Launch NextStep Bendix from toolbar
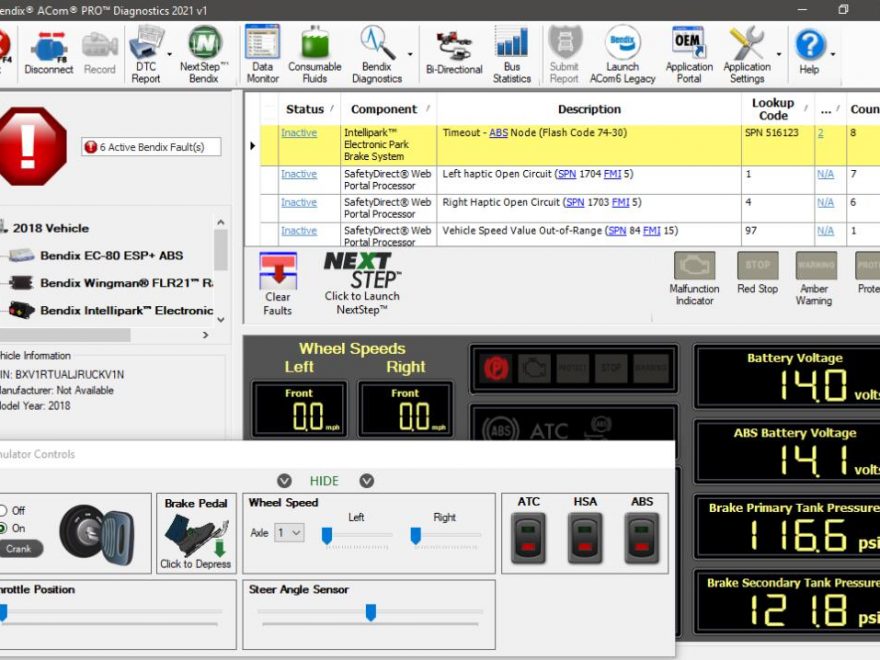880x660 pixels. pyautogui.click(x=204, y=56)
